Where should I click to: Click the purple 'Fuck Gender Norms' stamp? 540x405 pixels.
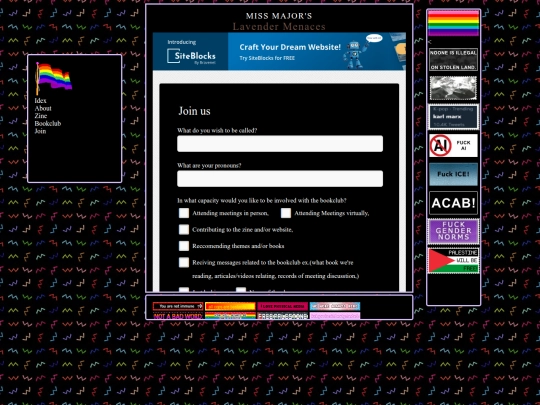point(453,231)
